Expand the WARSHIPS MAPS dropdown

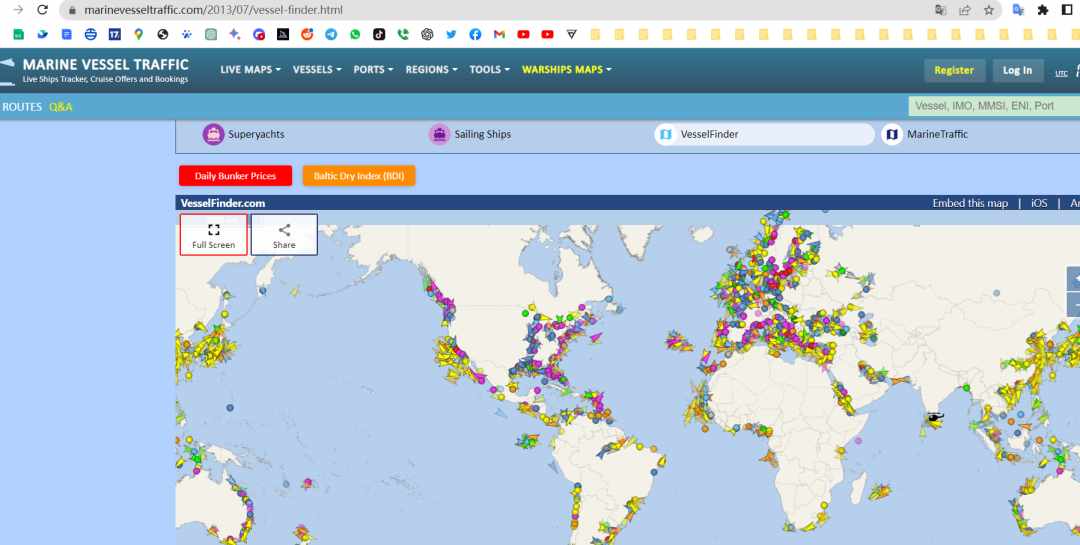[567, 70]
